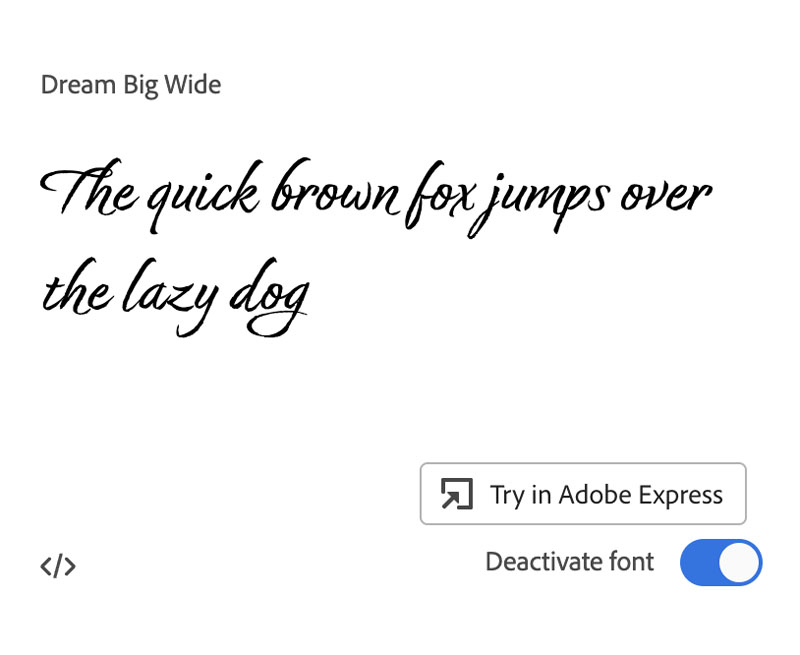The image size is (800, 655).
Task: Open the Dream Big Wide font name link
Action: point(131,85)
